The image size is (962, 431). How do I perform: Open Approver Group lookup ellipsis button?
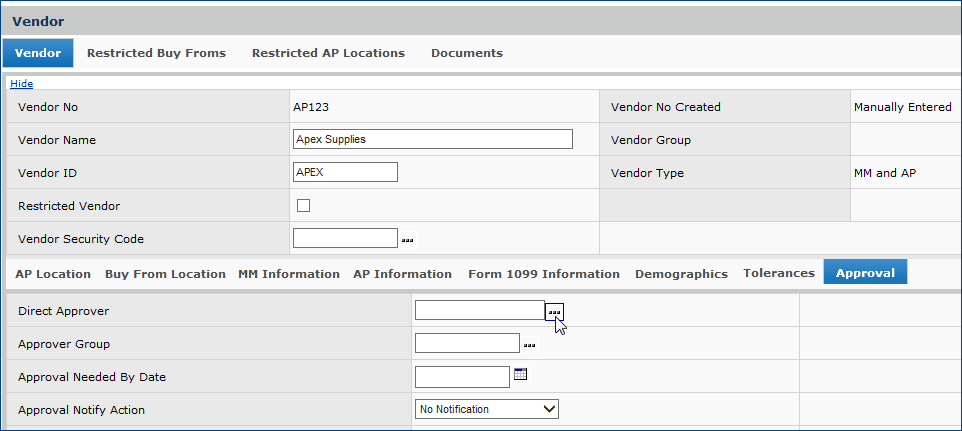click(530, 345)
